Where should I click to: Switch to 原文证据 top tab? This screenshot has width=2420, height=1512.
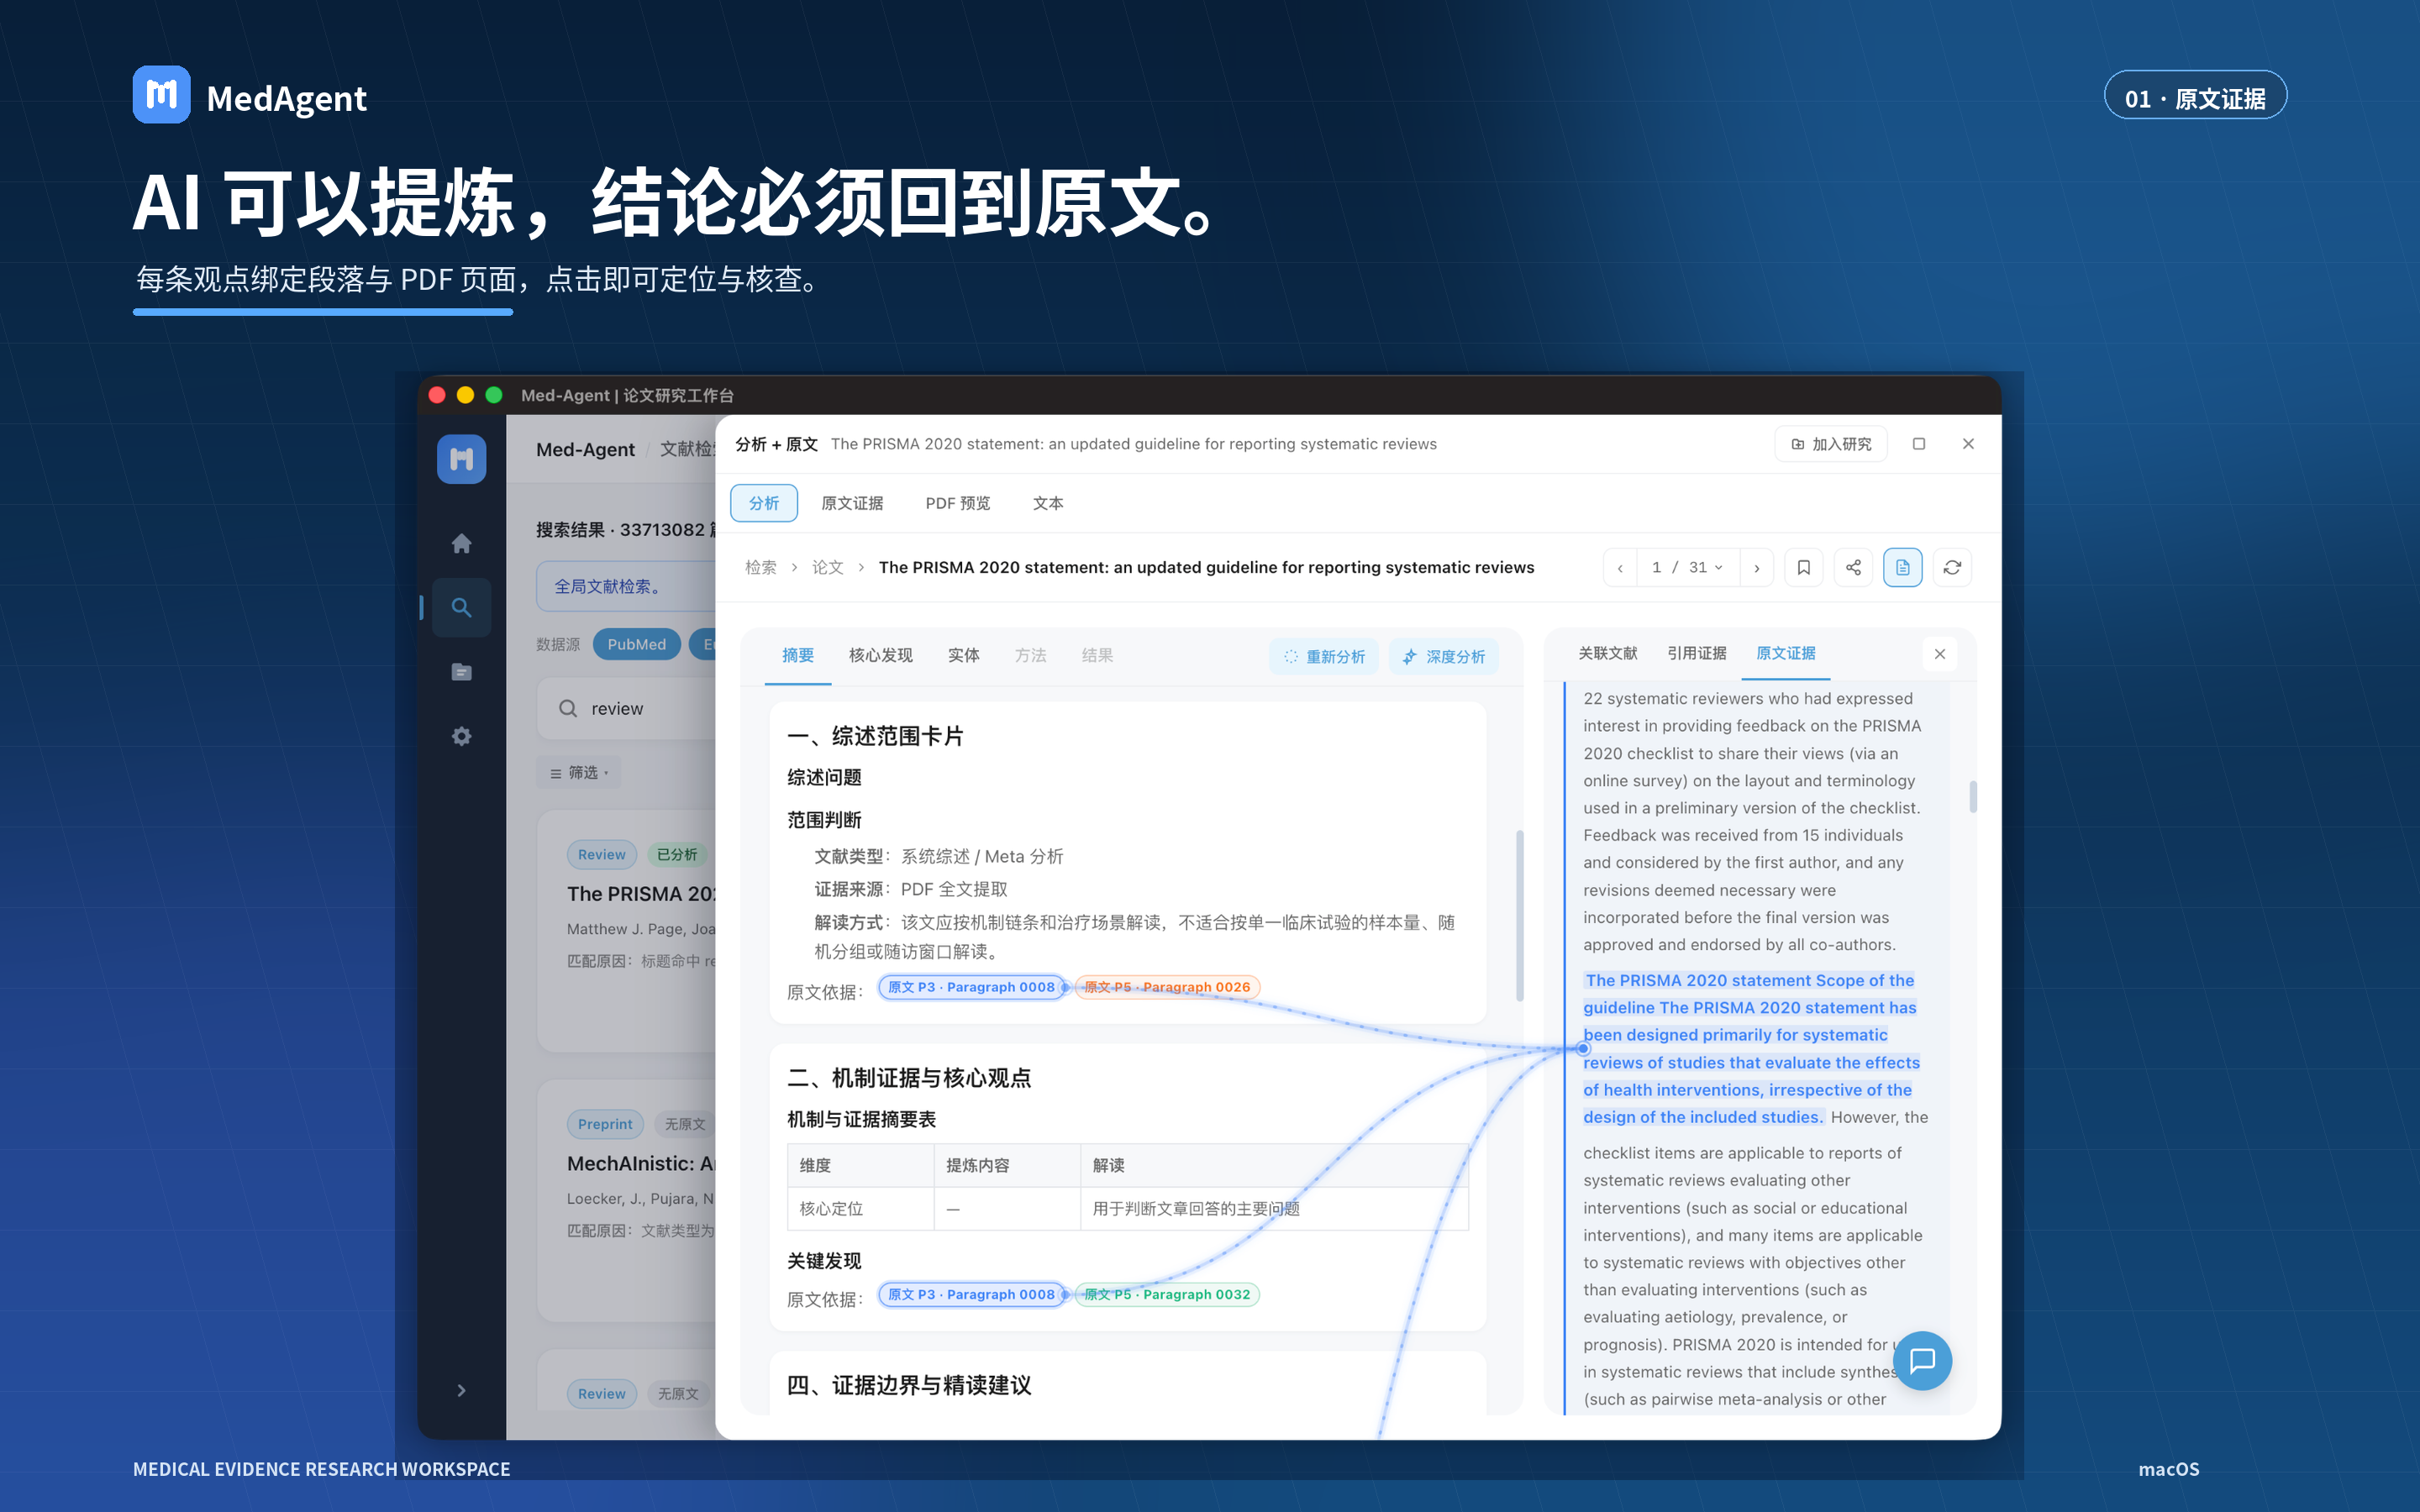click(x=852, y=503)
